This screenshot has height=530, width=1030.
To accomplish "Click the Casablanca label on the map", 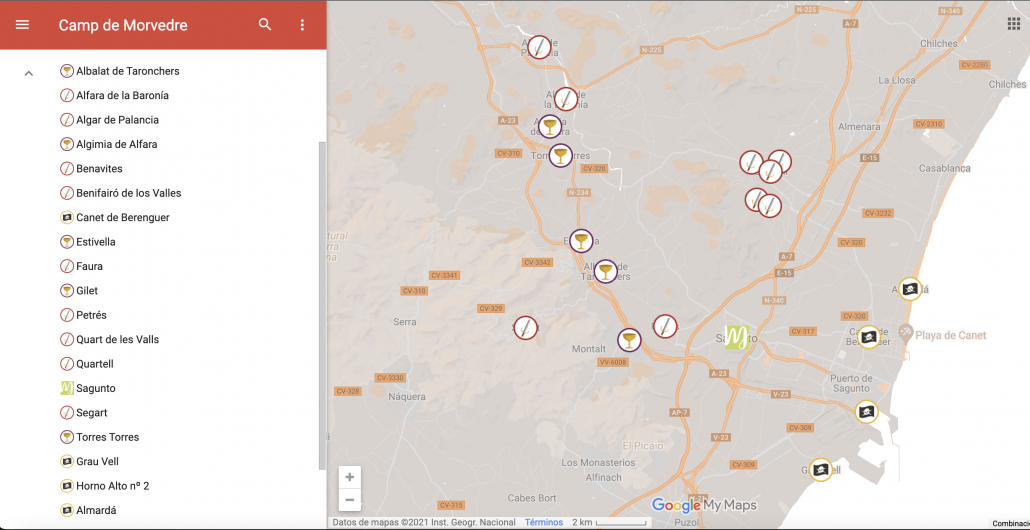I will pos(945,168).
